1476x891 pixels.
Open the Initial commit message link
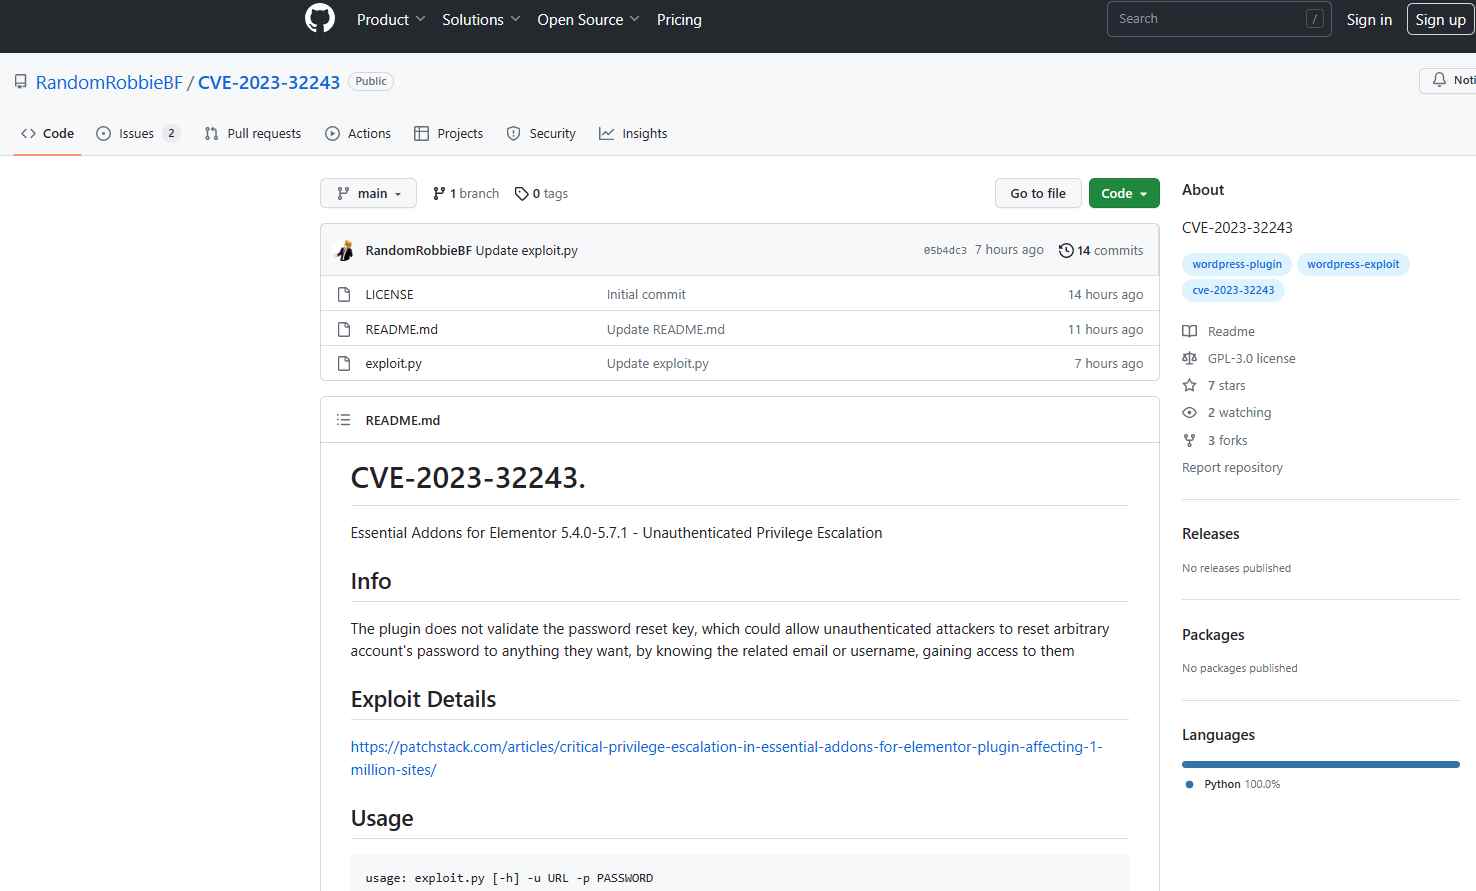pyautogui.click(x=646, y=294)
